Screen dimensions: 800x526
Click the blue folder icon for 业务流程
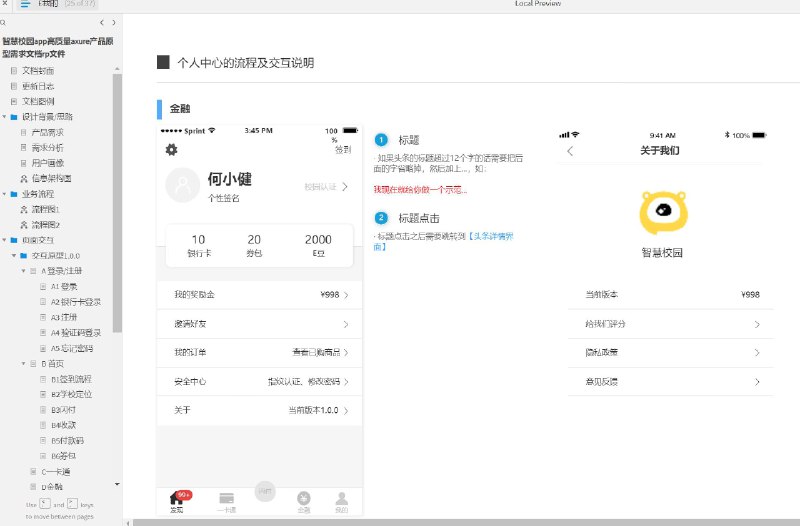(14, 194)
